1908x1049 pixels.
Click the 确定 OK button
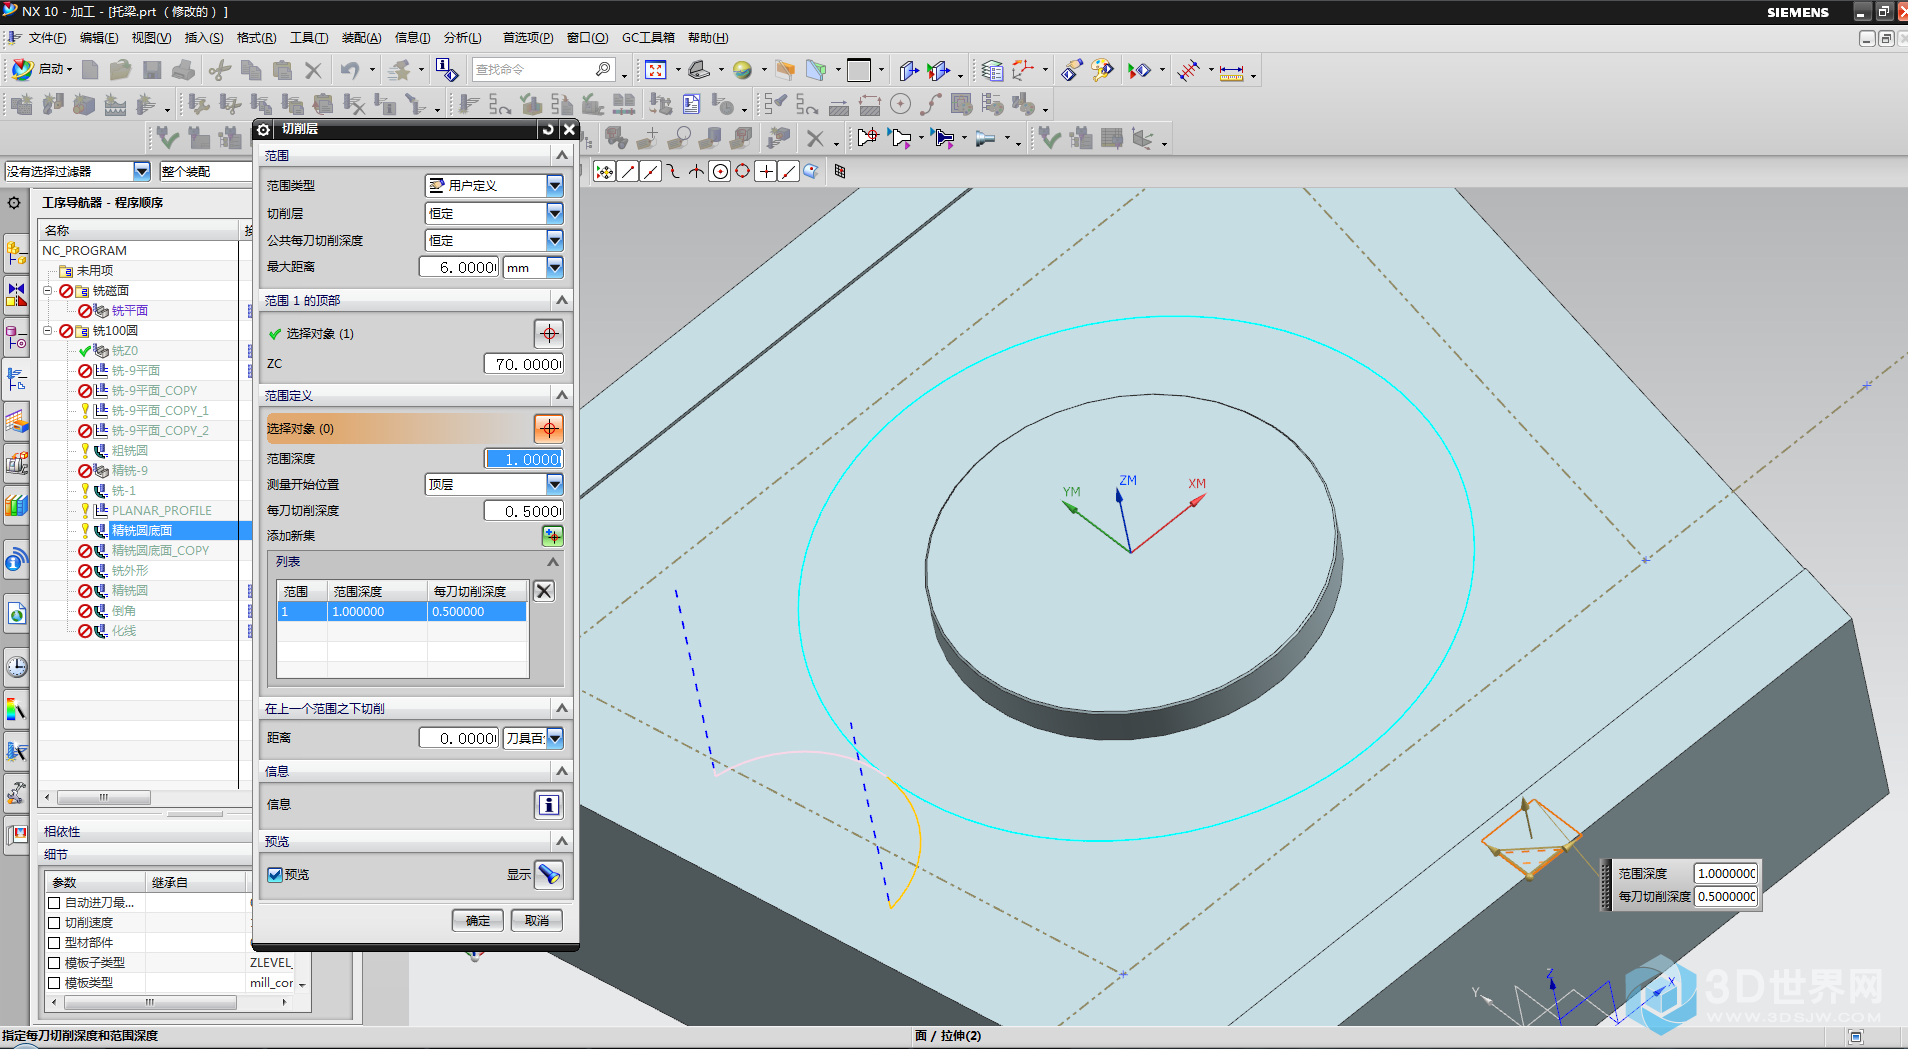tap(478, 920)
